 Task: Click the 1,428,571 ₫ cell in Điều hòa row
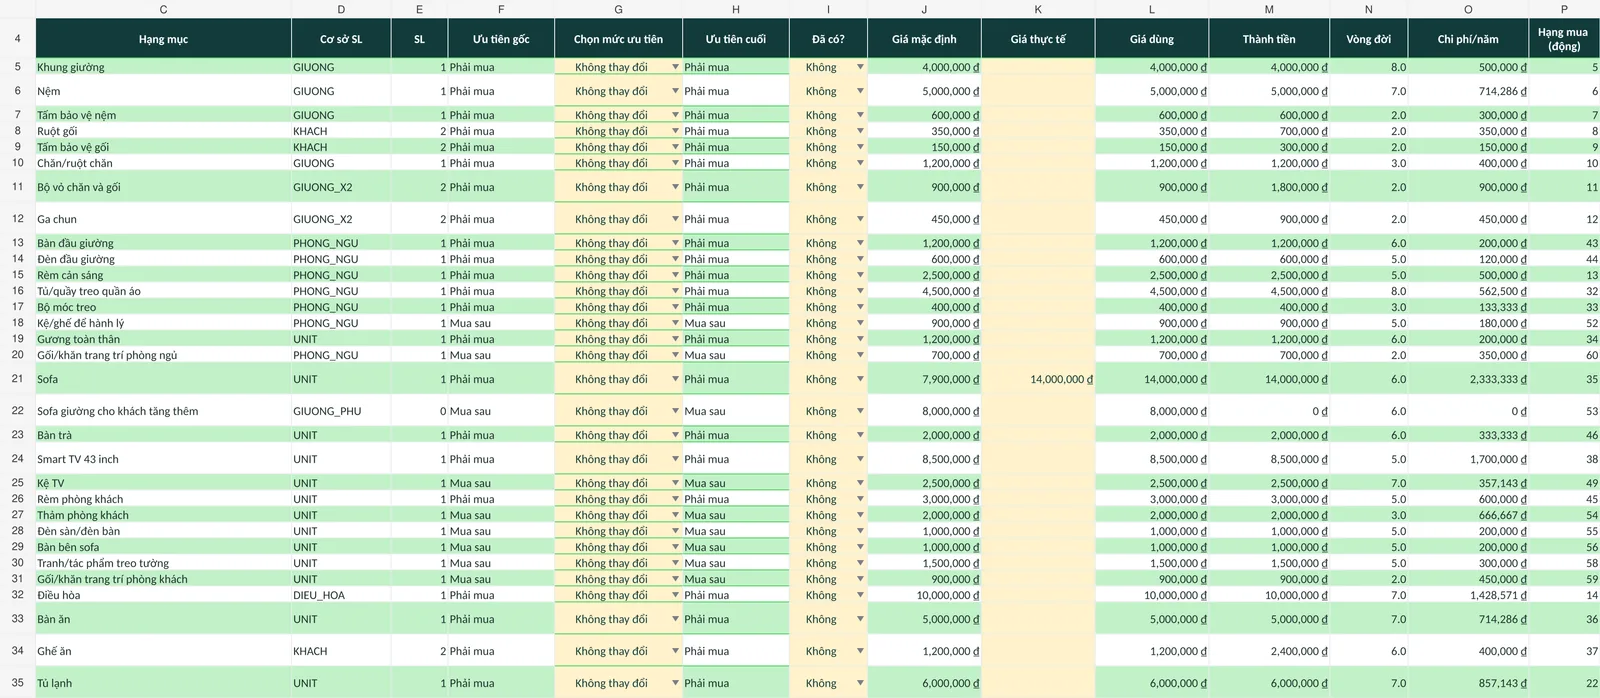pos(1468,595)
